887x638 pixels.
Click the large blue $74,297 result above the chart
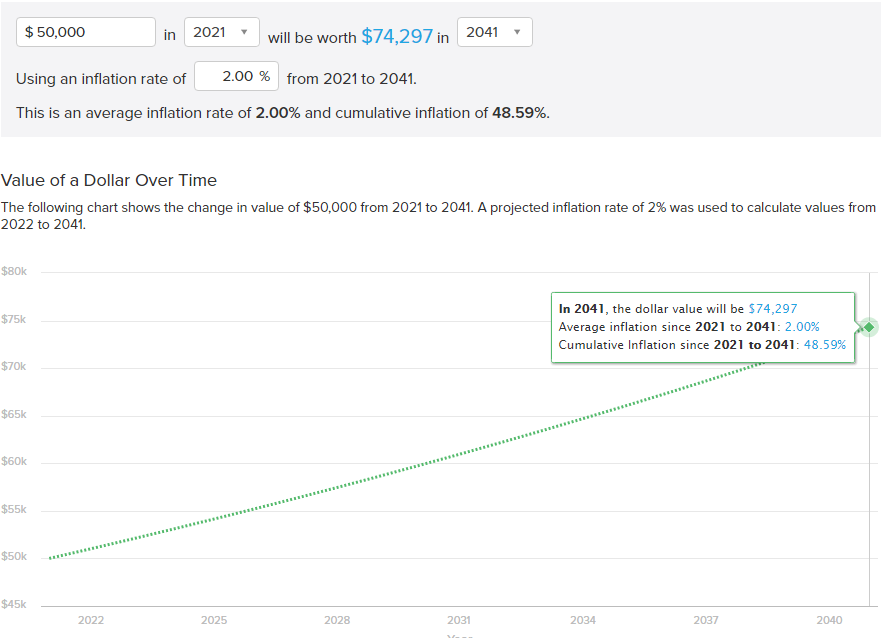[397, 36]
